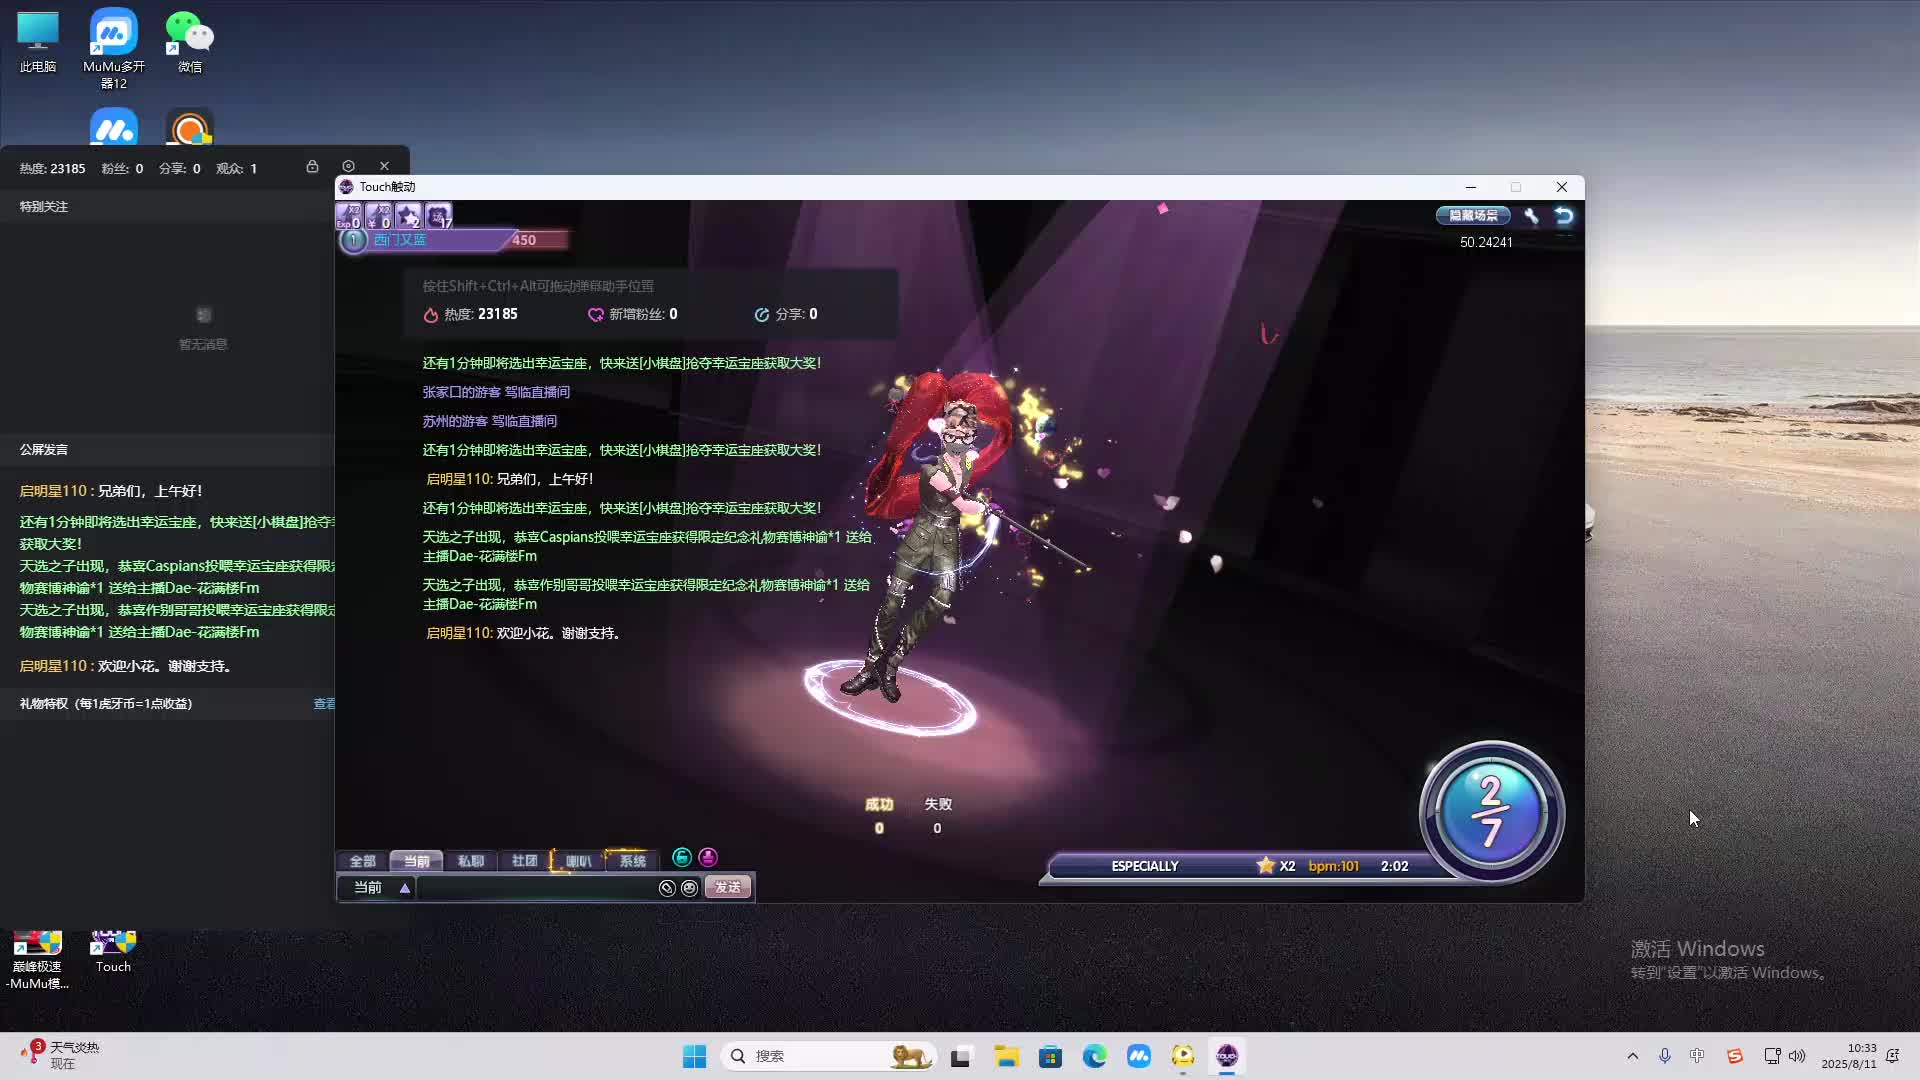Show hidden system tray icons chevron

(1633, 1056)
